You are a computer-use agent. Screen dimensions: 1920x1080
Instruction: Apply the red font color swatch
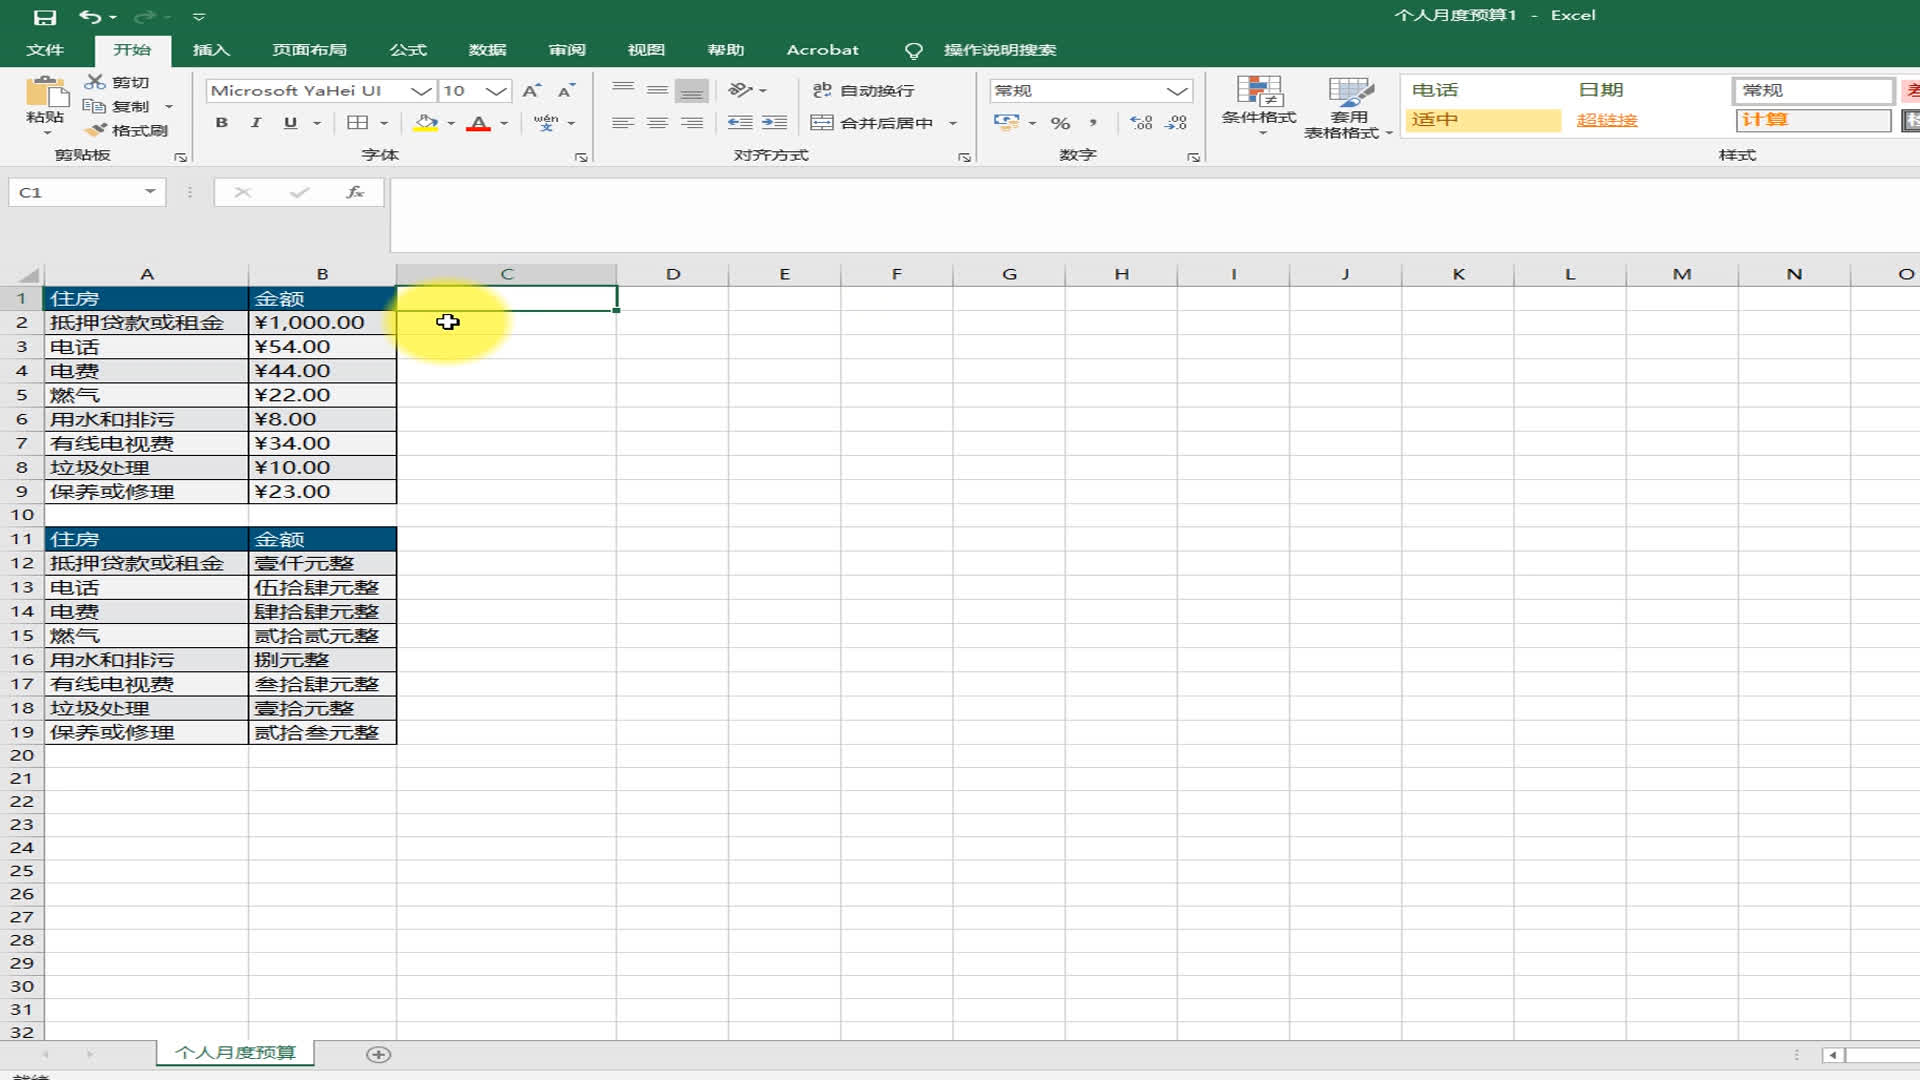(479, 124)
